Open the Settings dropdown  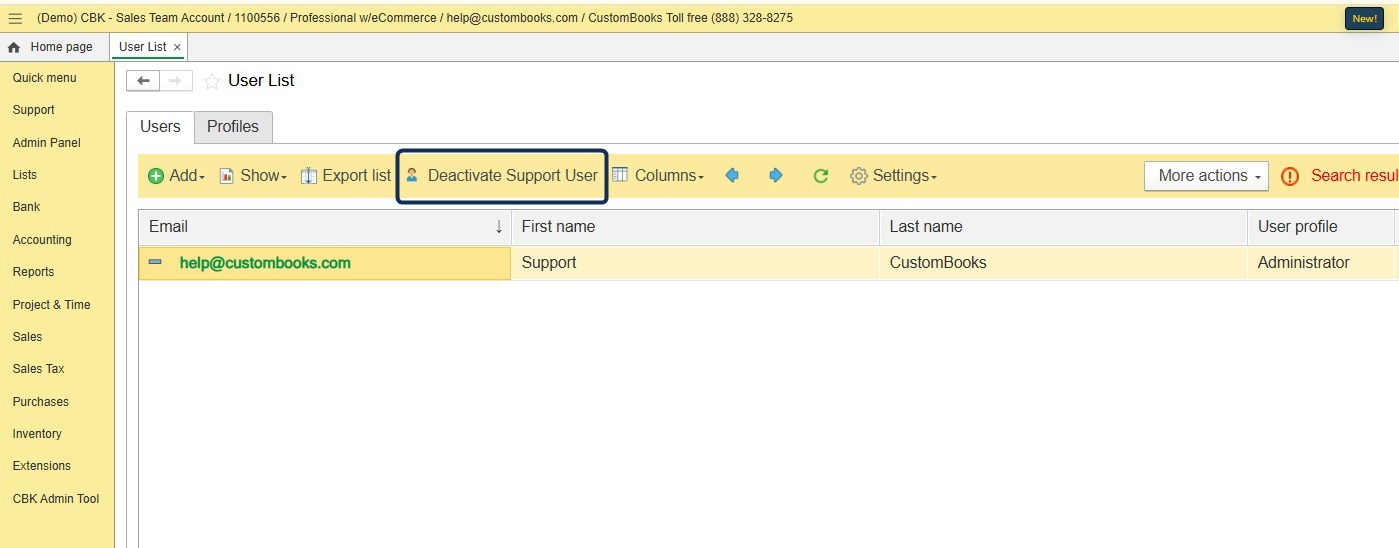(x=893, y=176)
